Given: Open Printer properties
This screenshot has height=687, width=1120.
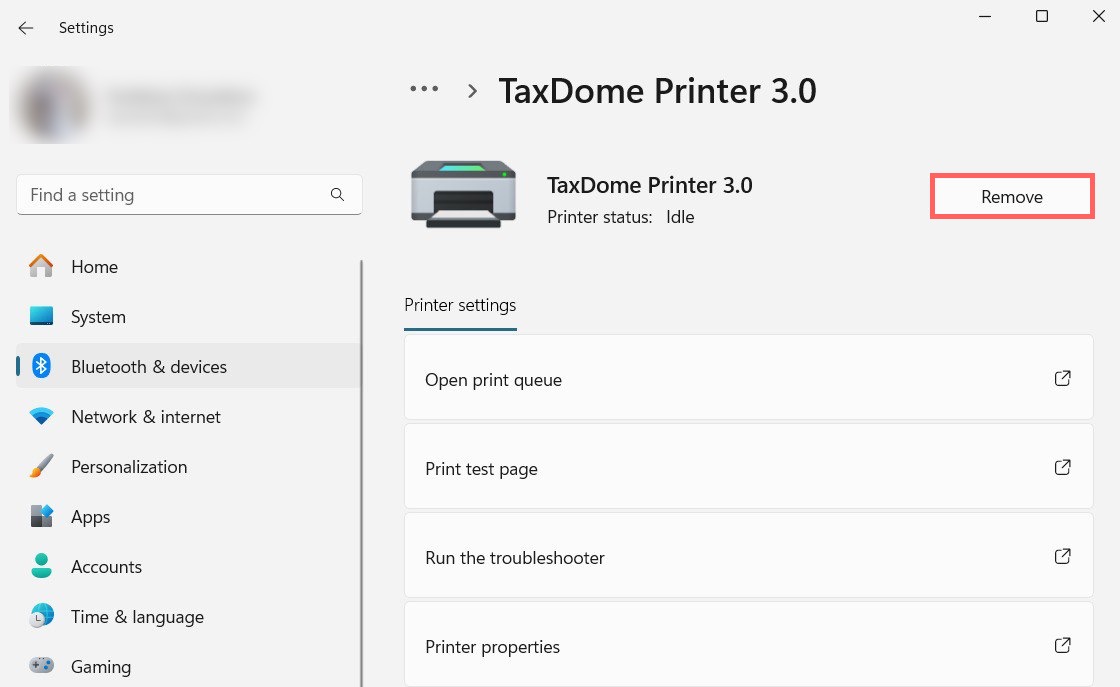Looking at the screenshot, I should pos(748,647).
